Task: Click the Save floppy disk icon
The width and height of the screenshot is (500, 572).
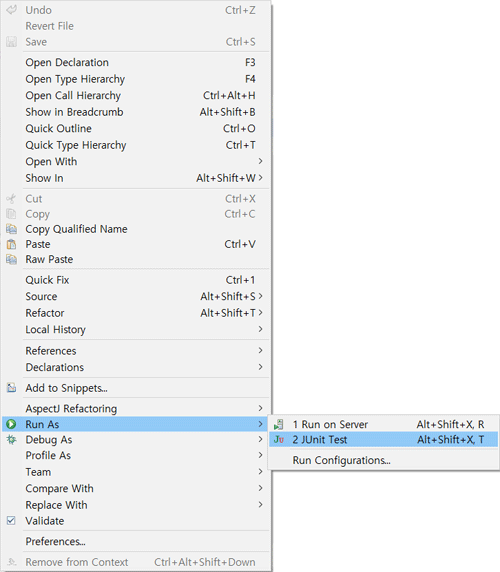Action: click(x=11, y=42)
